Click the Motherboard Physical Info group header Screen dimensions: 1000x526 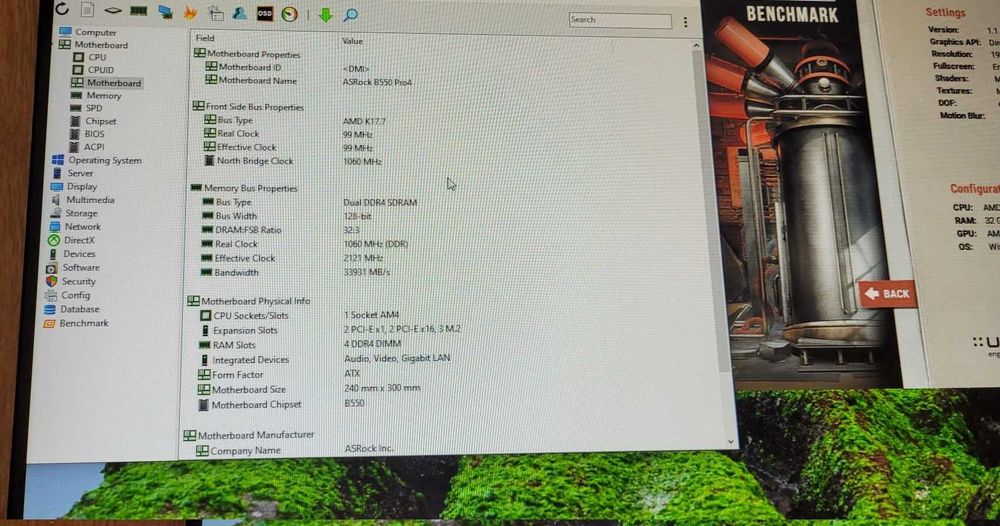249,301
